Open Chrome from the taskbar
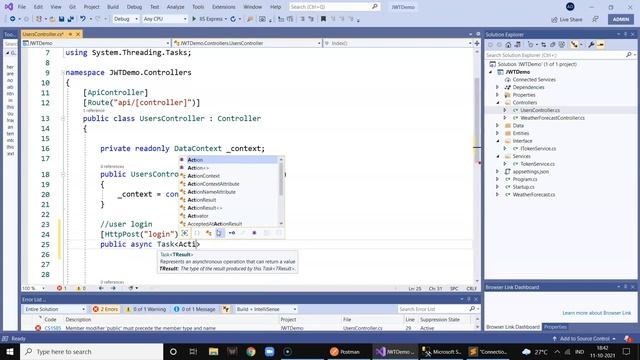 point(251,352)
